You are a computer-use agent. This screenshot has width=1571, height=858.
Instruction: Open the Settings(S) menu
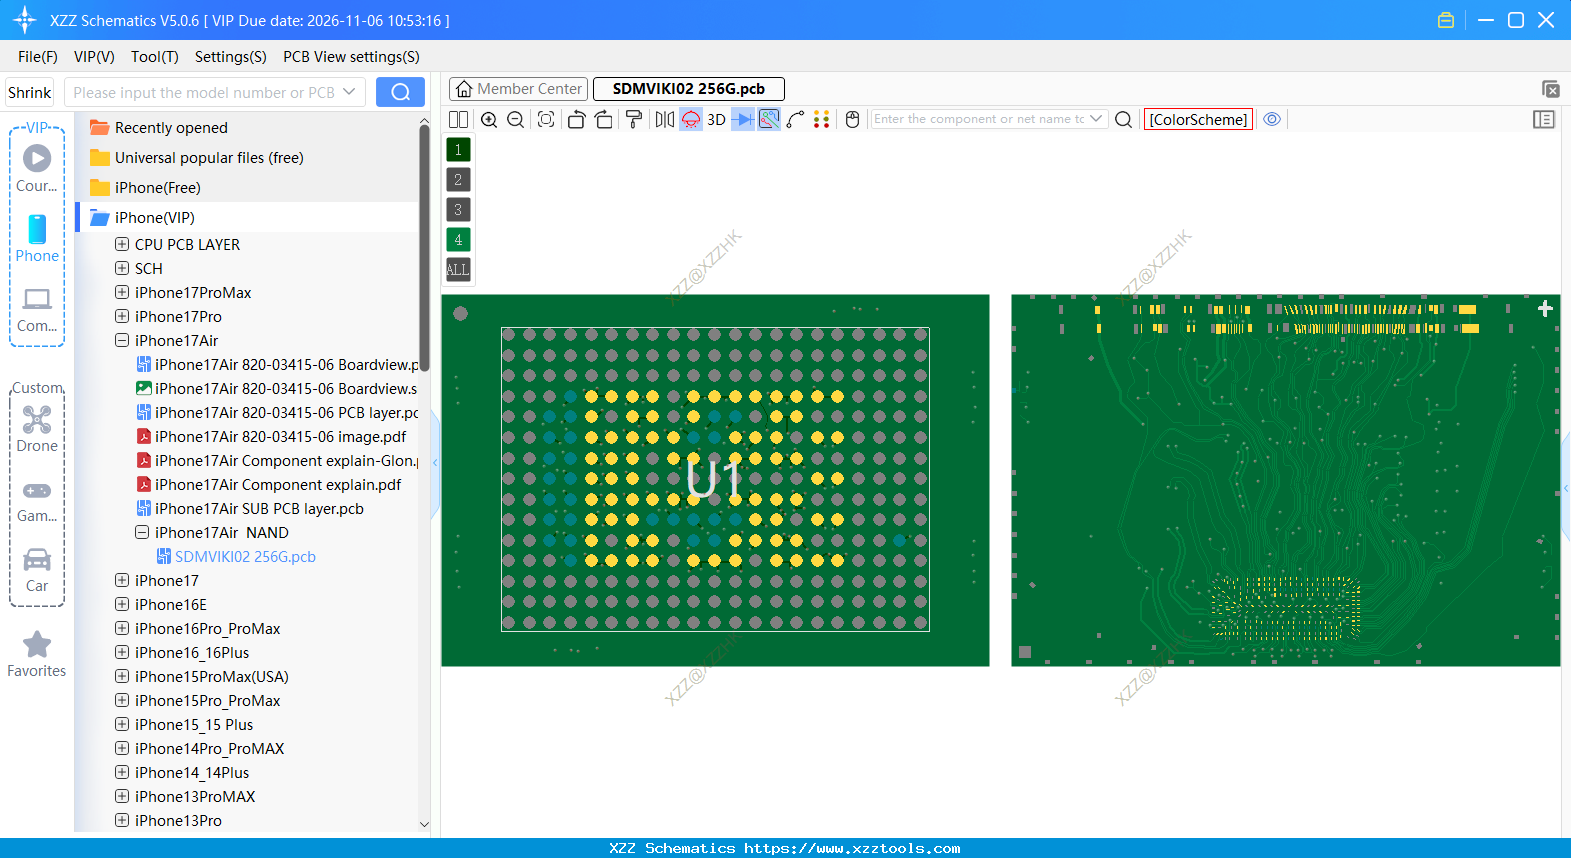[231, 57]
